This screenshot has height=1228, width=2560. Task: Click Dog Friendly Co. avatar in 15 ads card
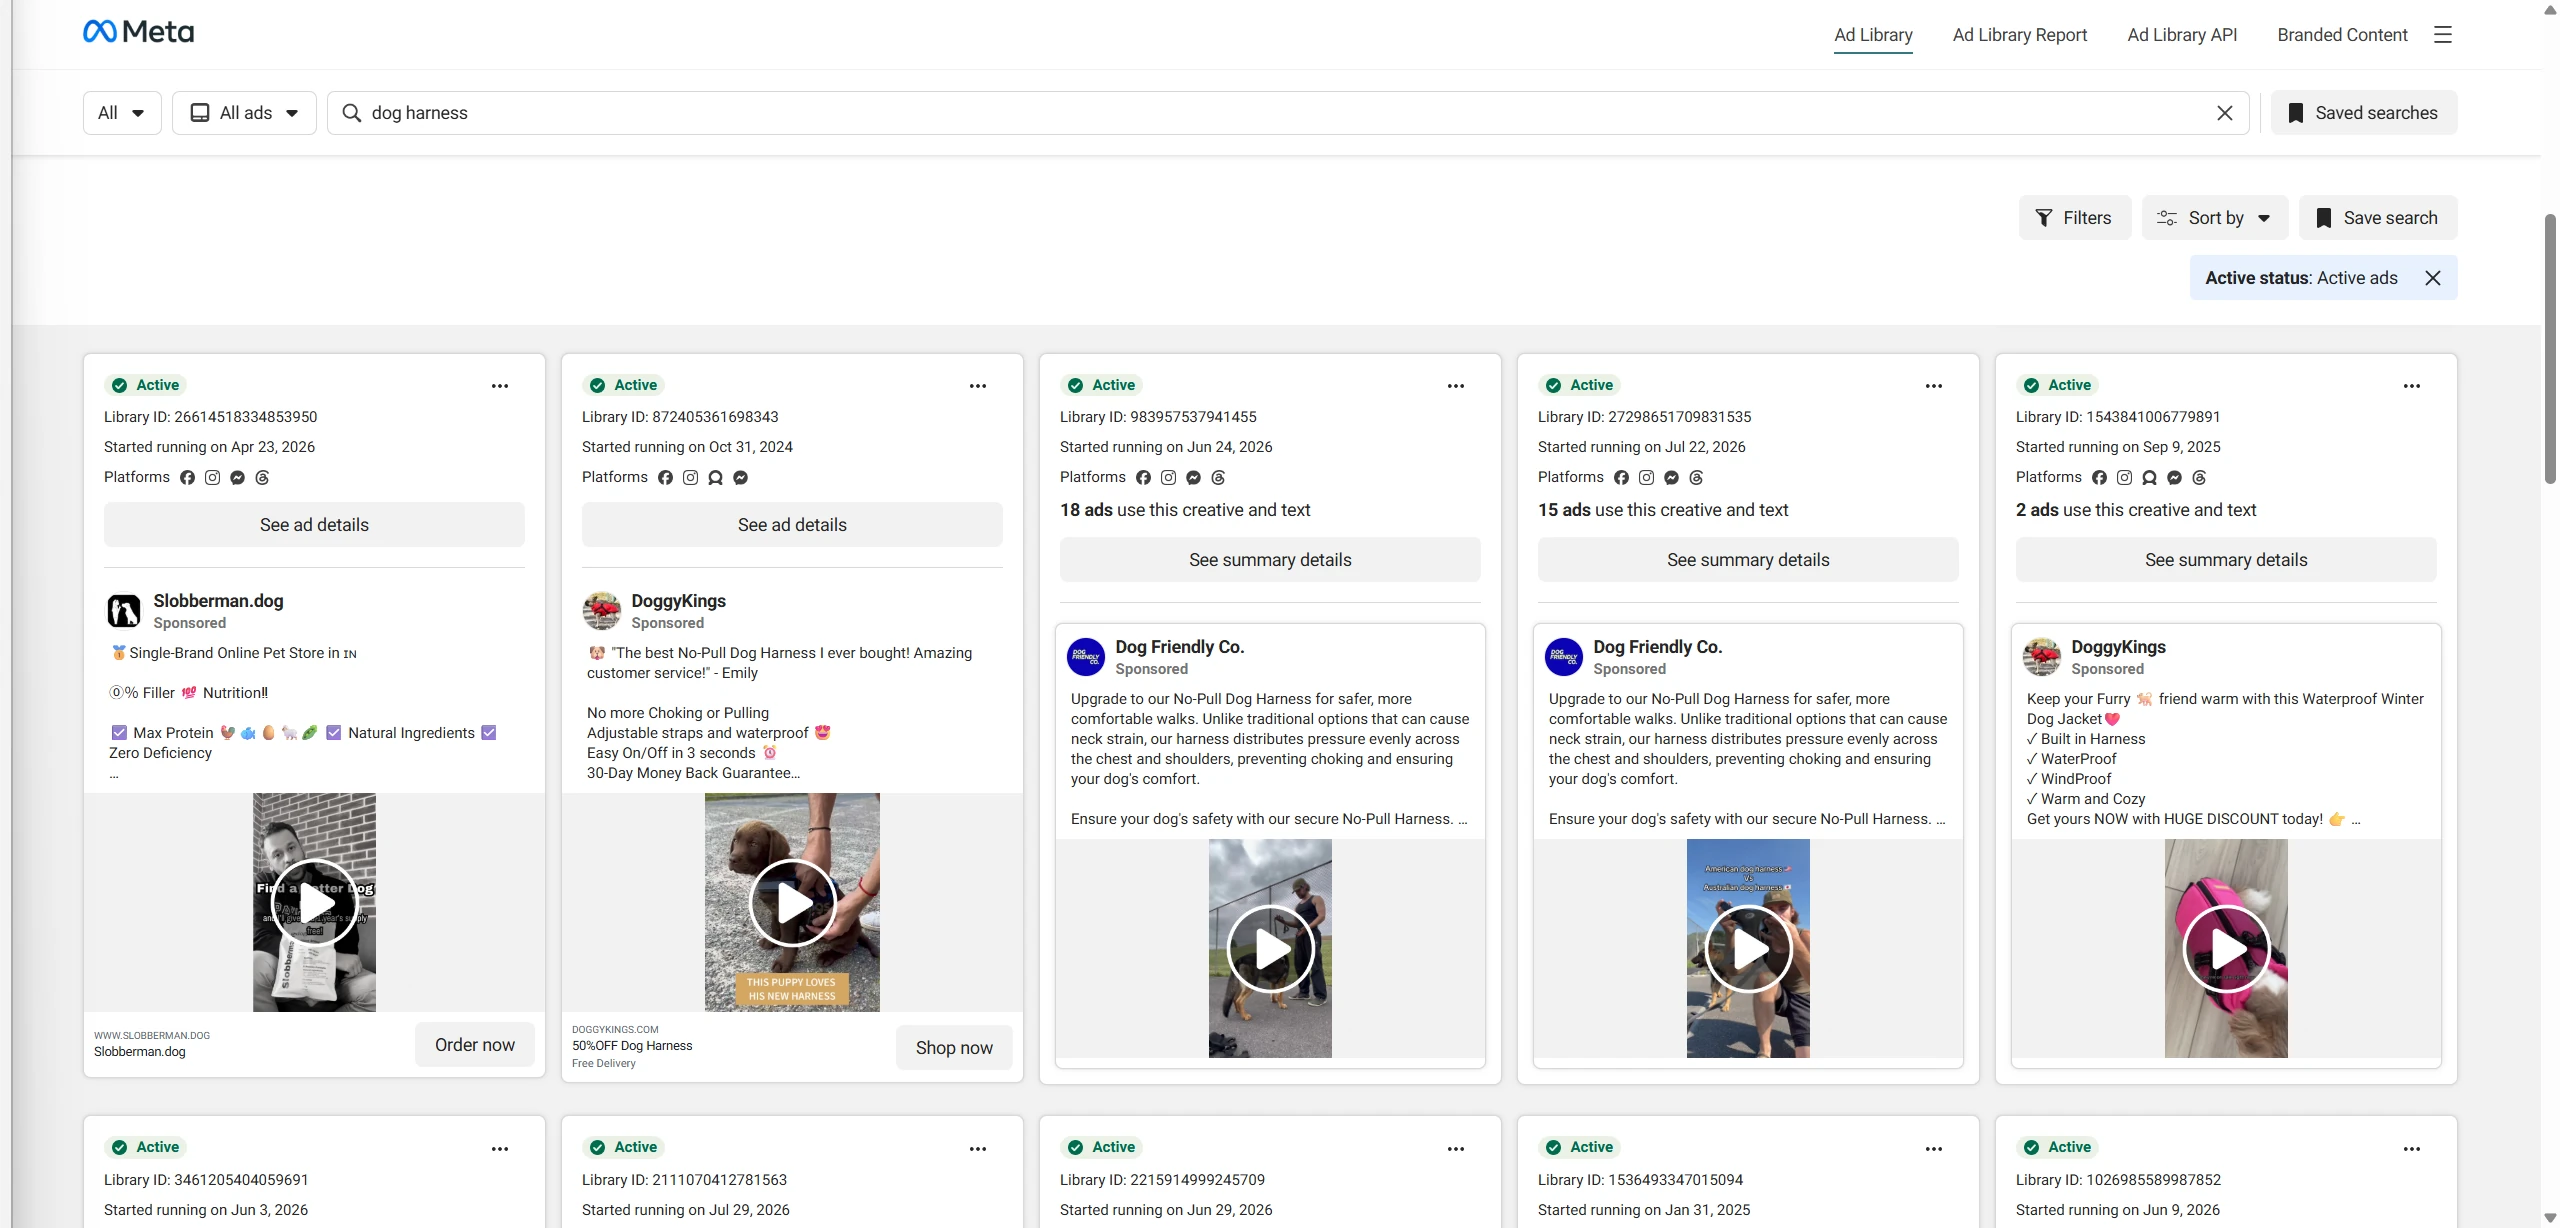pyautogui.click(x=1564, y=657)
